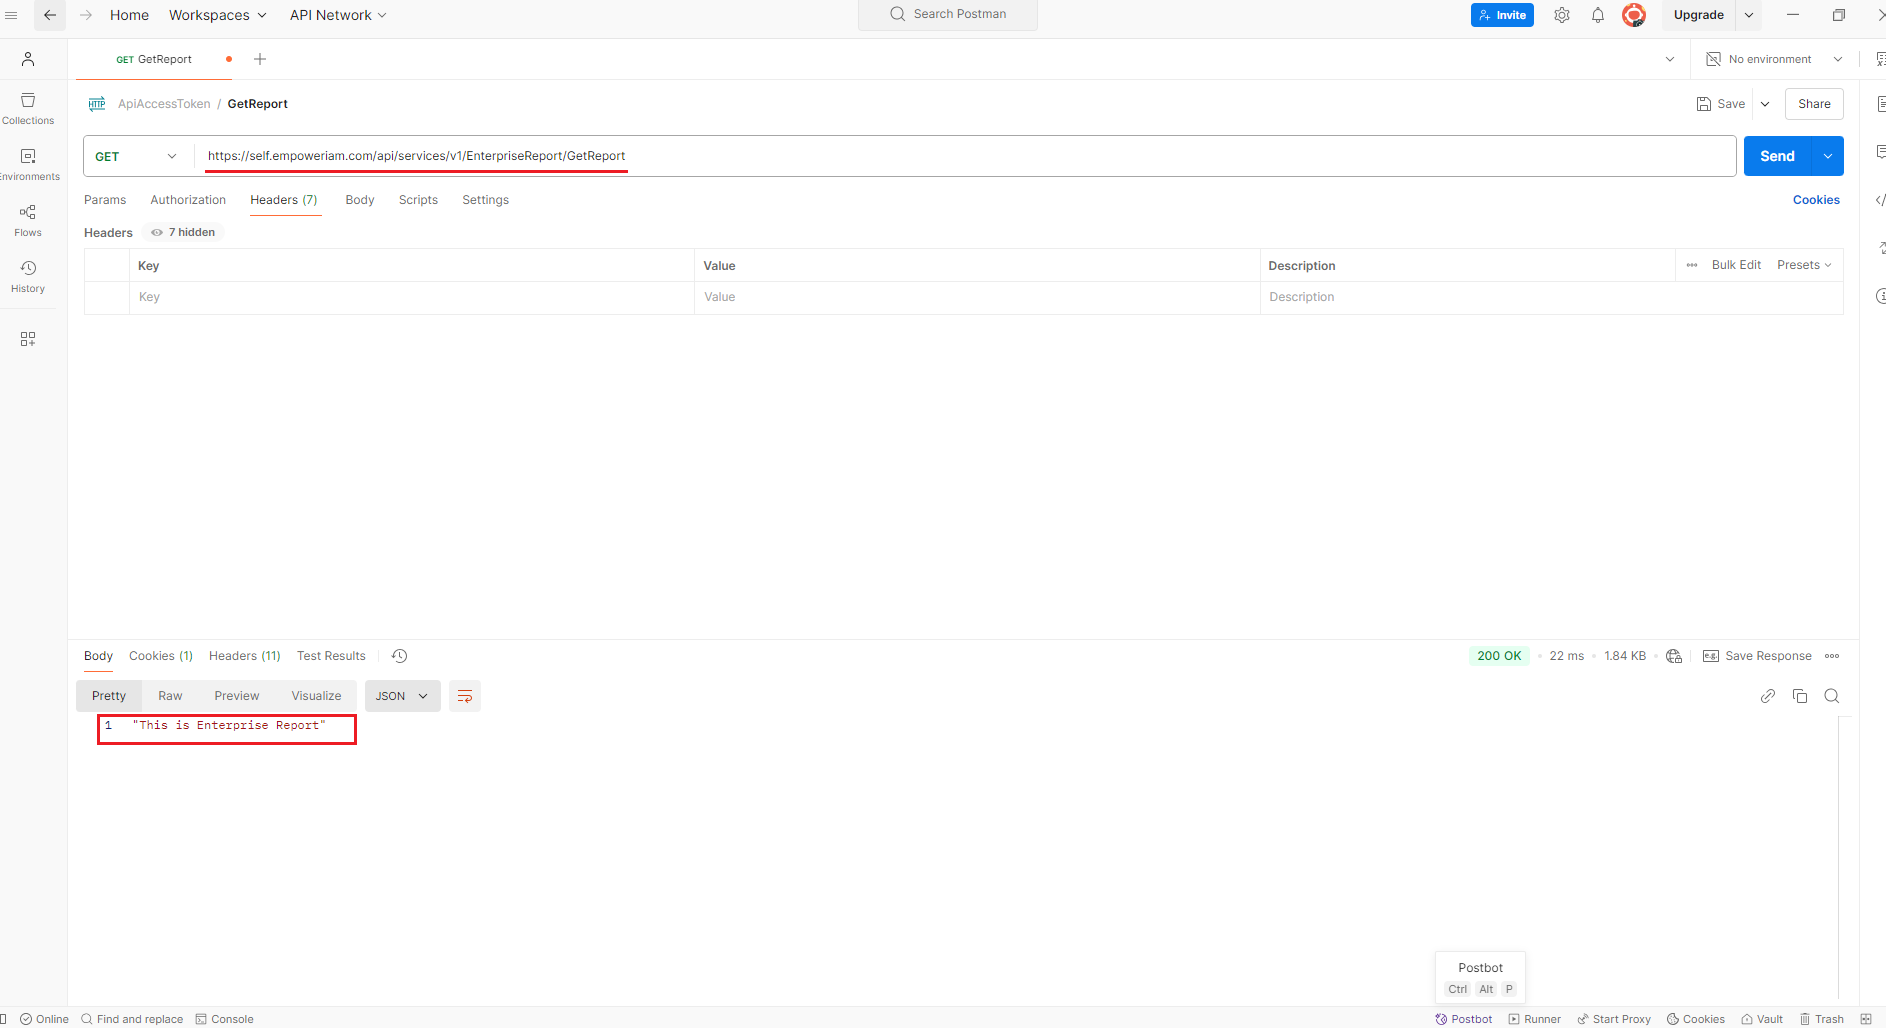Add a new request tab with plus

pyautogui.click(x=260, y=59)
